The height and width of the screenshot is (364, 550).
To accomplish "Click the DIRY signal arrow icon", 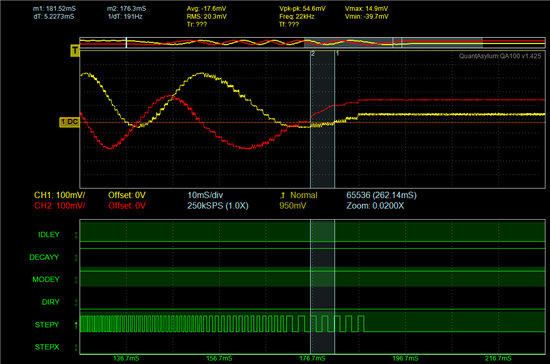I will [76, 302].
